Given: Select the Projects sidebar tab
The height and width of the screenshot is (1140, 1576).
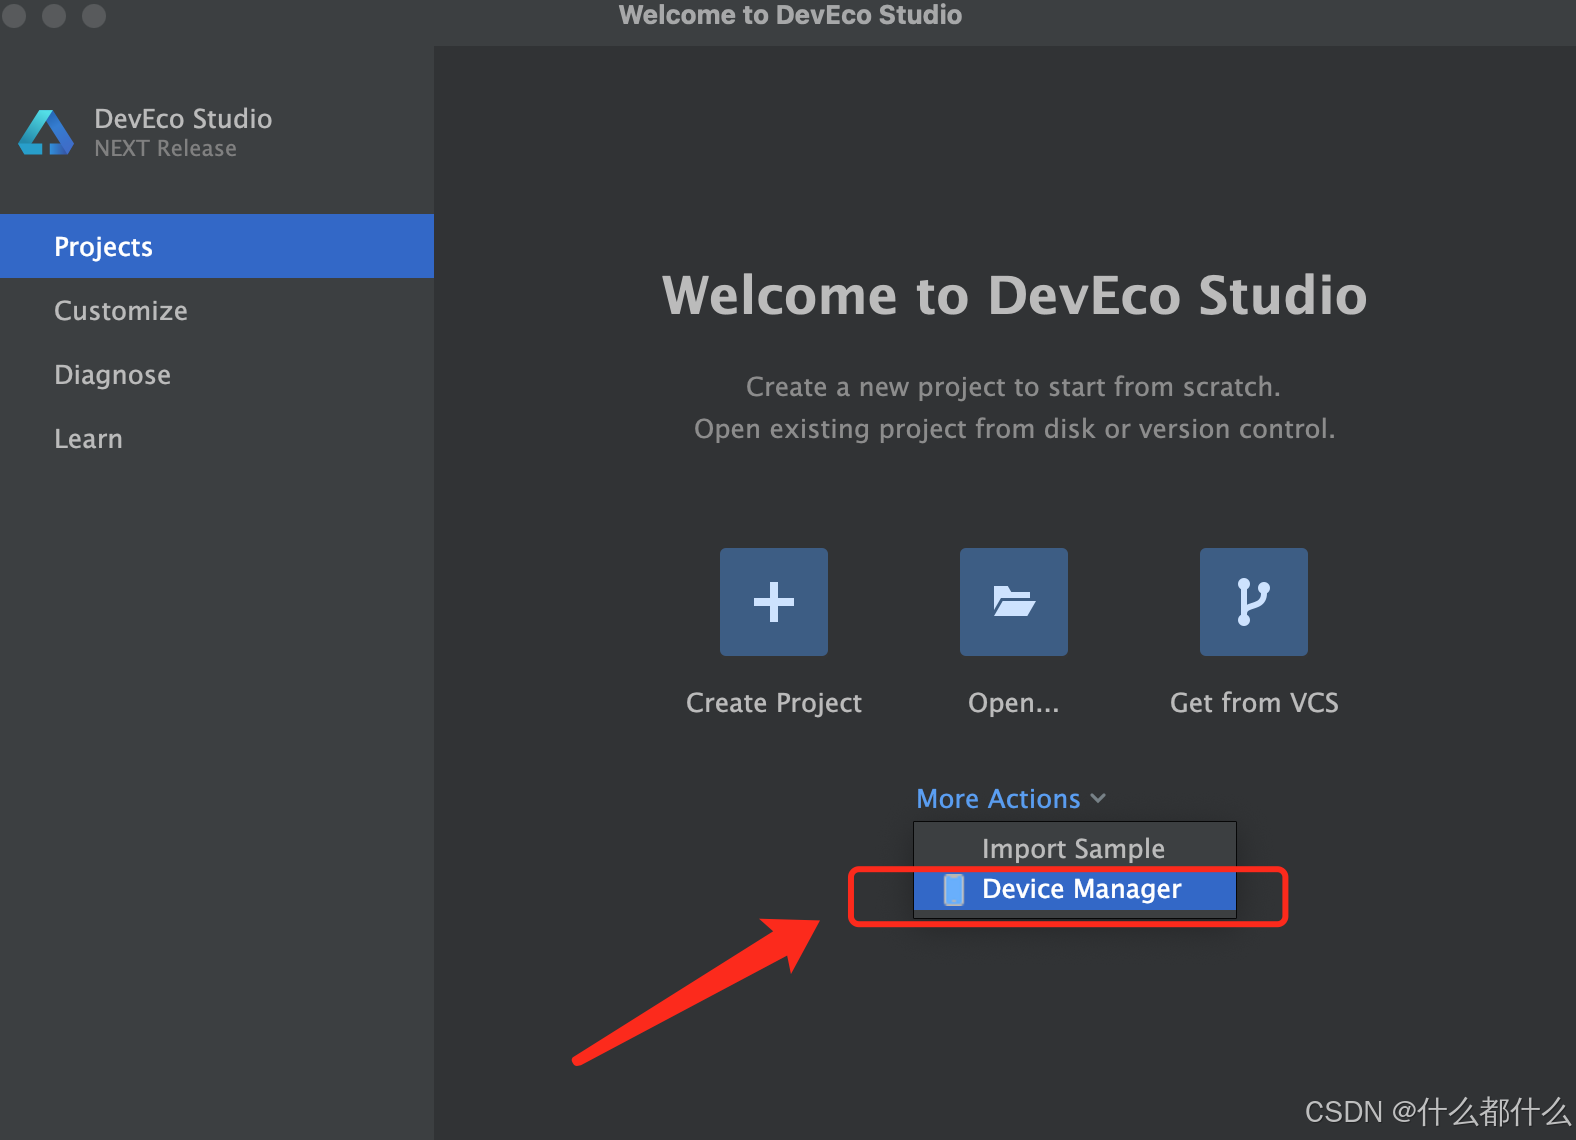Looking at the screenshot, I should [217, 246].
